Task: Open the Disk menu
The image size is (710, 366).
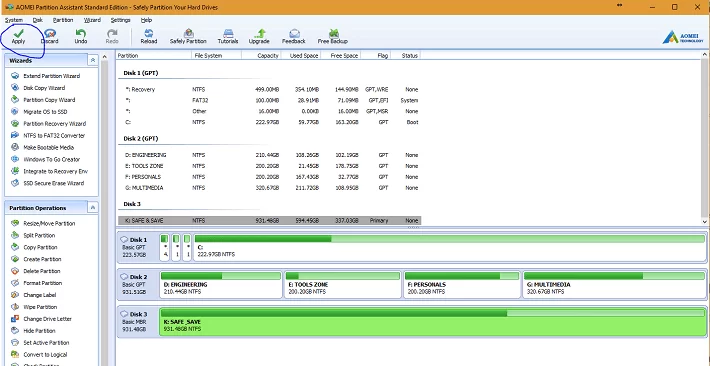Action: [38, 20]
